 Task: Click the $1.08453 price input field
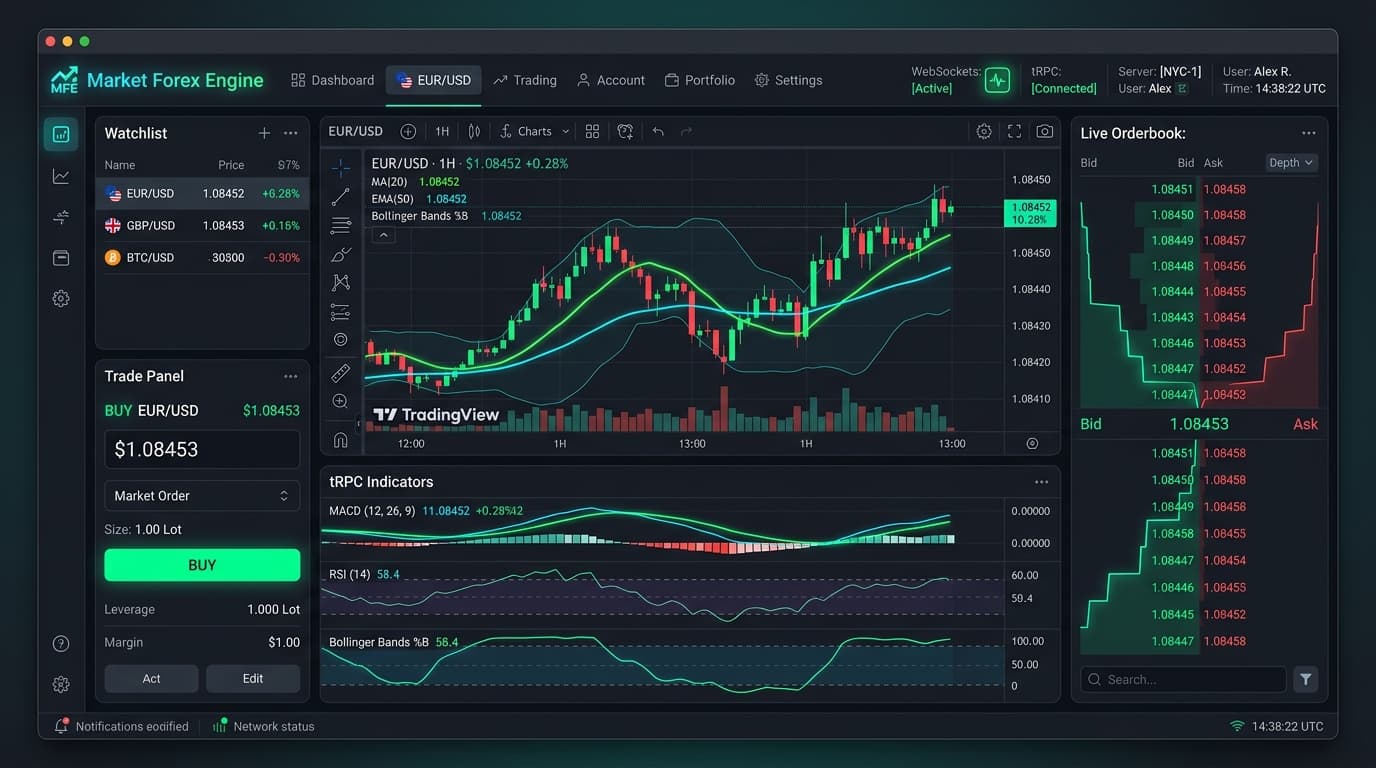pos(202,450)
